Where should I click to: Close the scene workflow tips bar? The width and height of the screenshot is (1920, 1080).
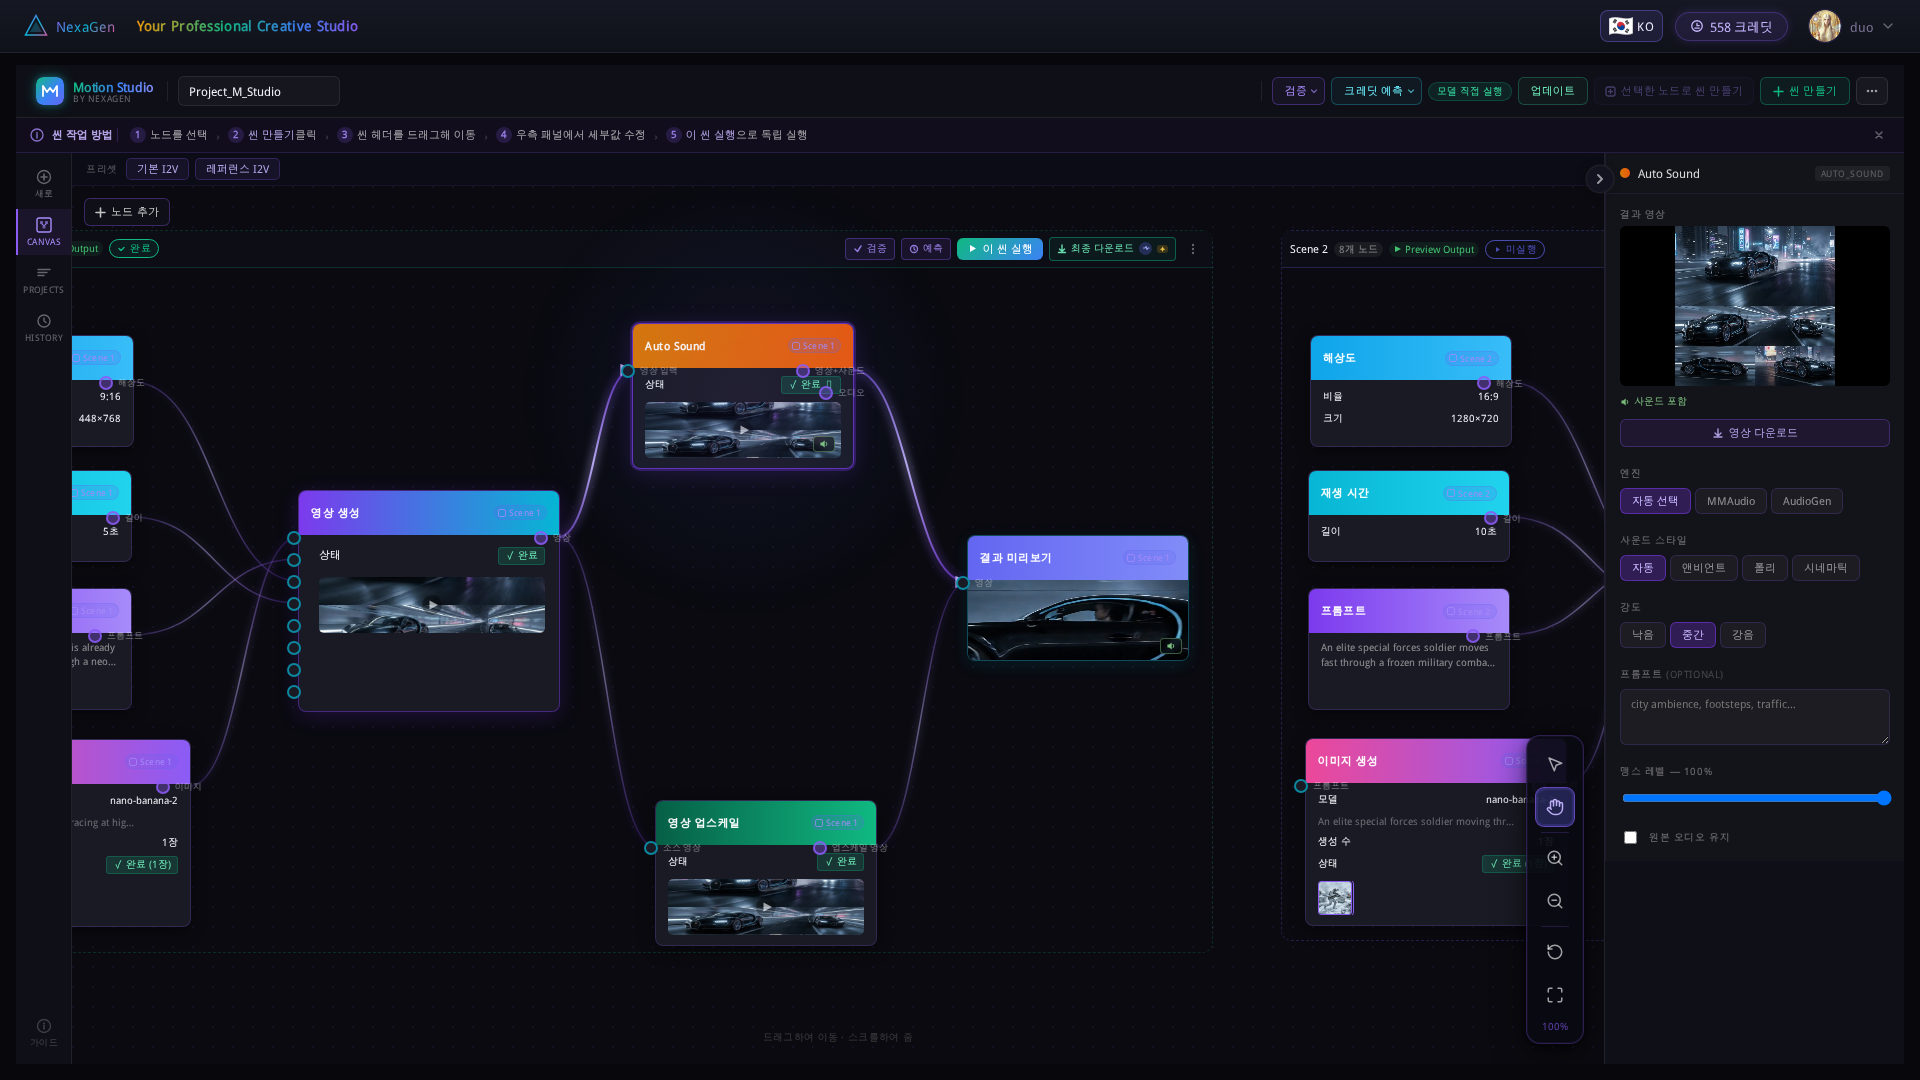tap(1879, 135)
